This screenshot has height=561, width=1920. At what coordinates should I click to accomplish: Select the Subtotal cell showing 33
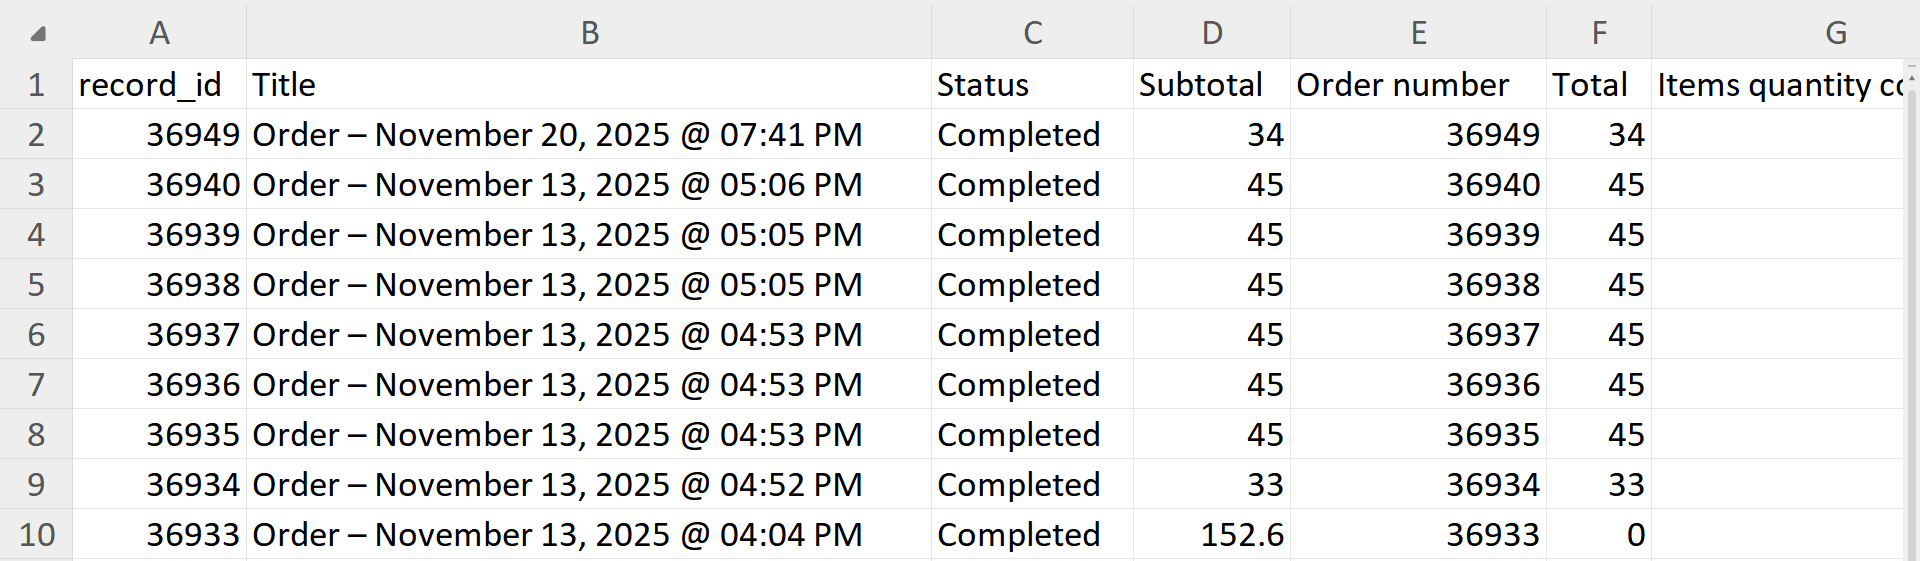click(x=1211, y=485)
